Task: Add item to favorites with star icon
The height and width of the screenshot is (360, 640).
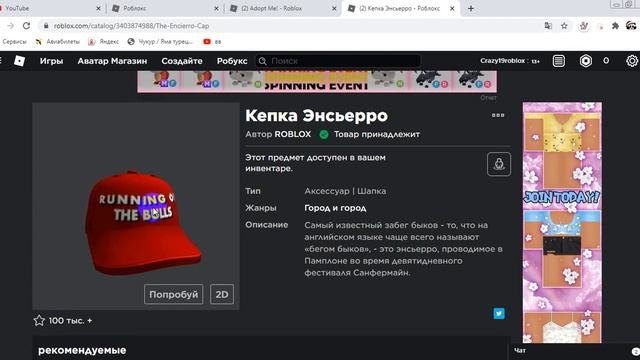Action: [x=39, y=320]
